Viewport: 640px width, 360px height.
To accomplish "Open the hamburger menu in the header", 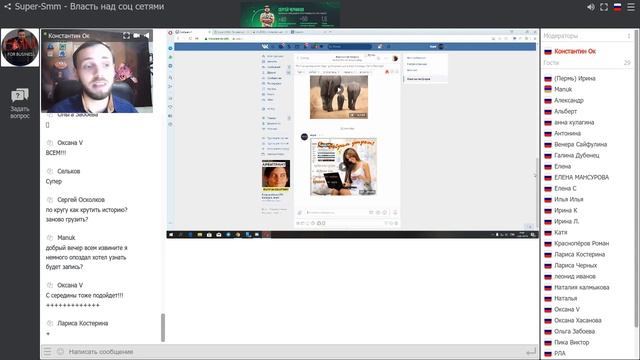I will click(x=631, y=7).
